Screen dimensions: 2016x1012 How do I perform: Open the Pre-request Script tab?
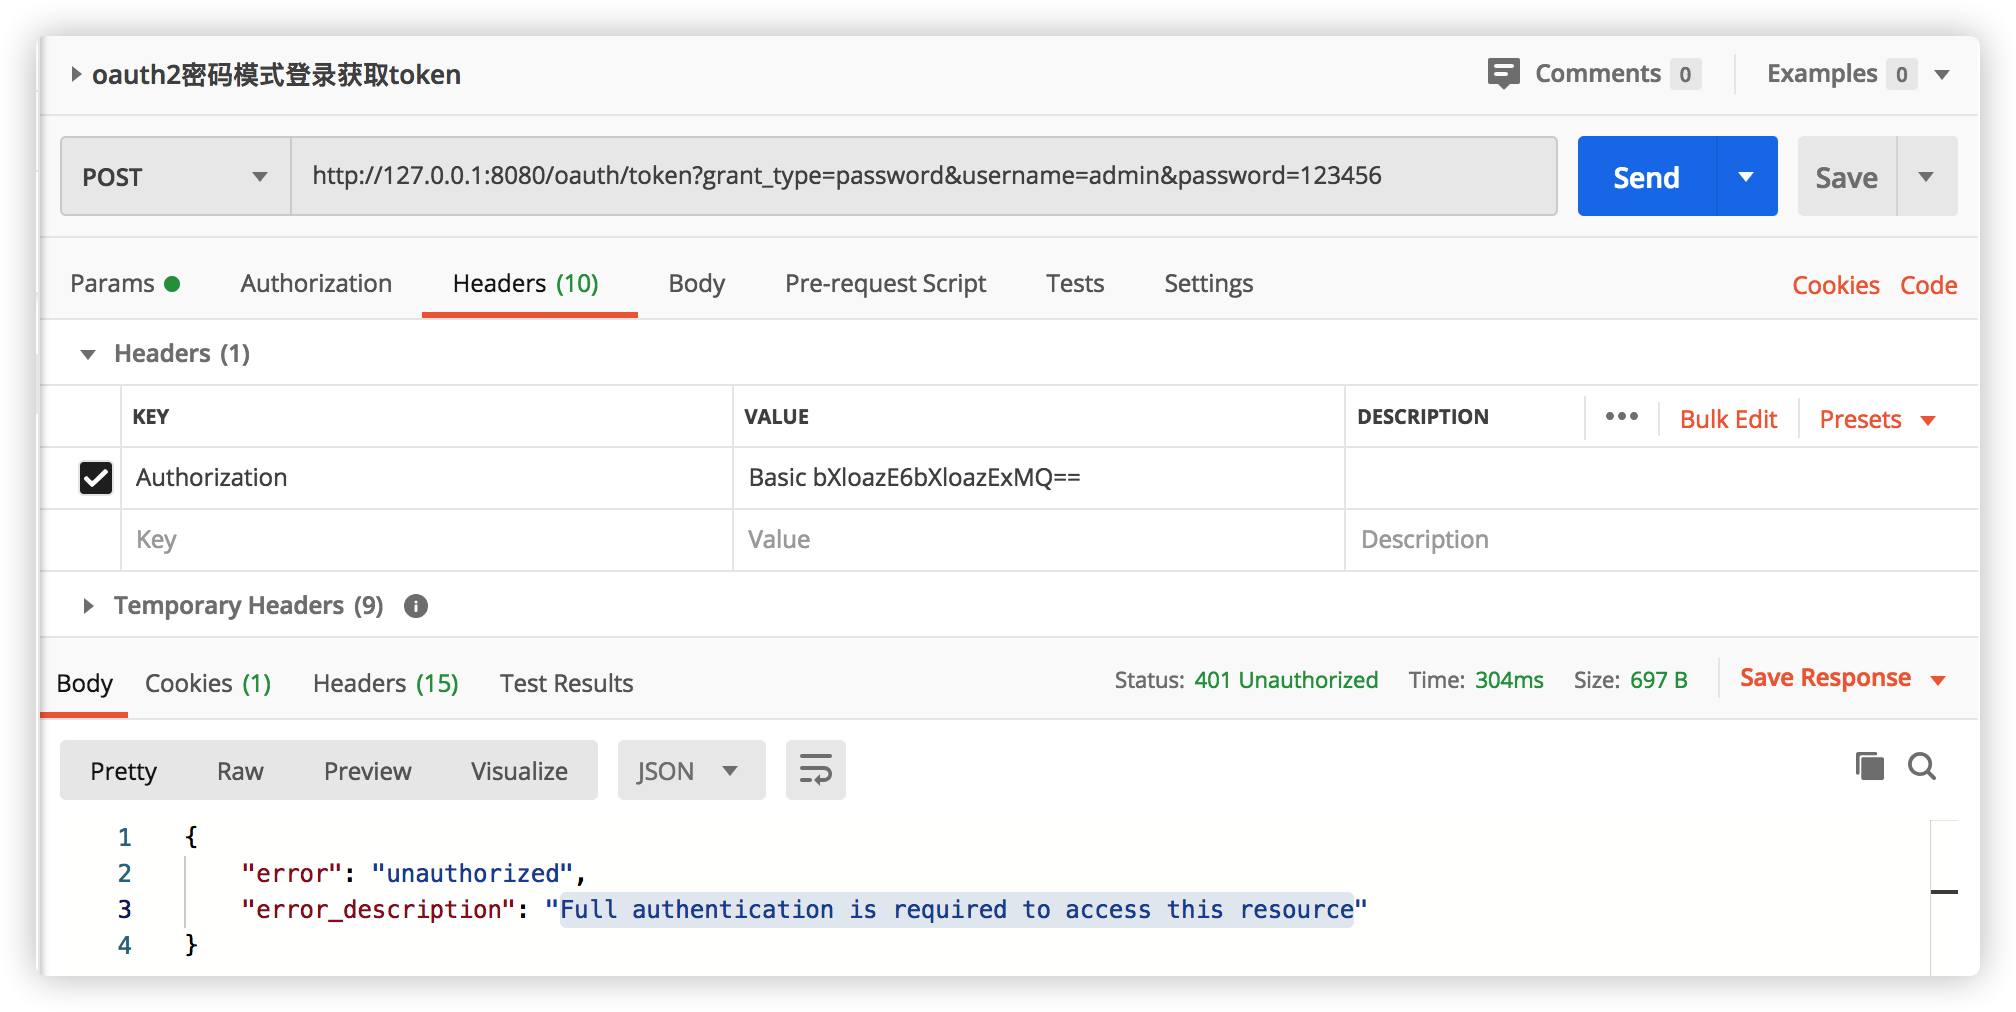pyautogui.click(x=885, y=284)
